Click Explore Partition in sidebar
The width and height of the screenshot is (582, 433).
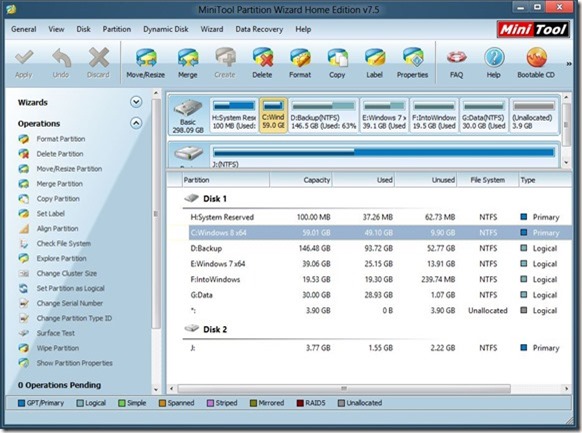(61, 258)
